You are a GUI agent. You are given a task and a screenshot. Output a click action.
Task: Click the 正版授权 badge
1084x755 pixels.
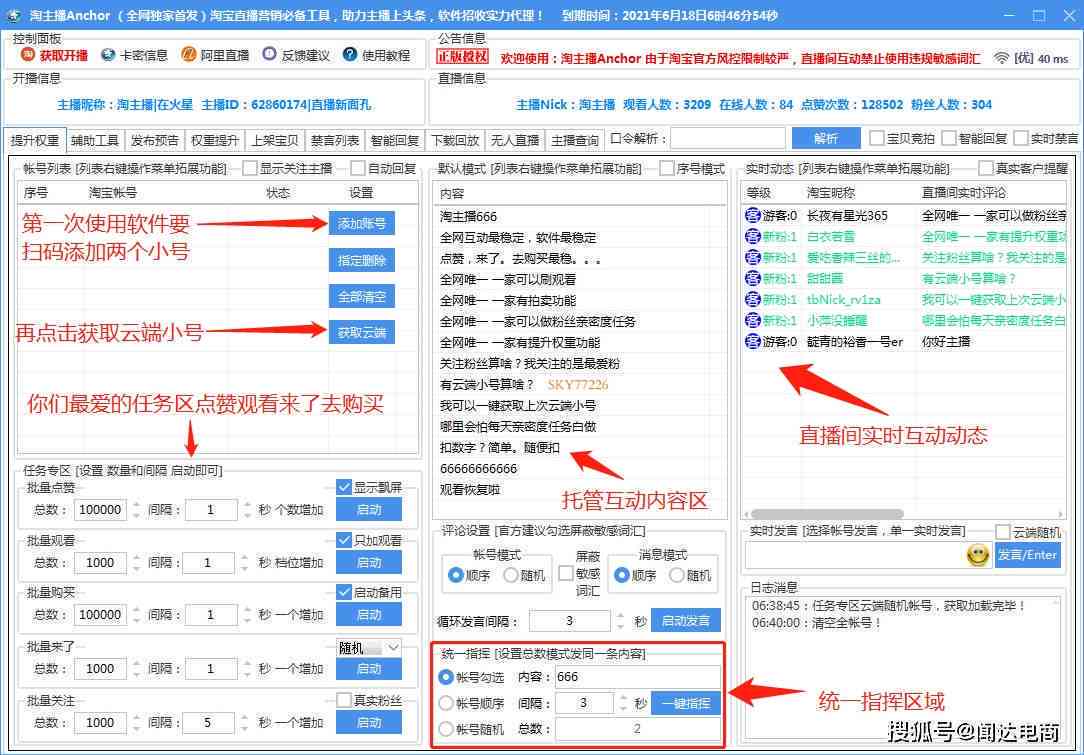click(x=462, y=57)
